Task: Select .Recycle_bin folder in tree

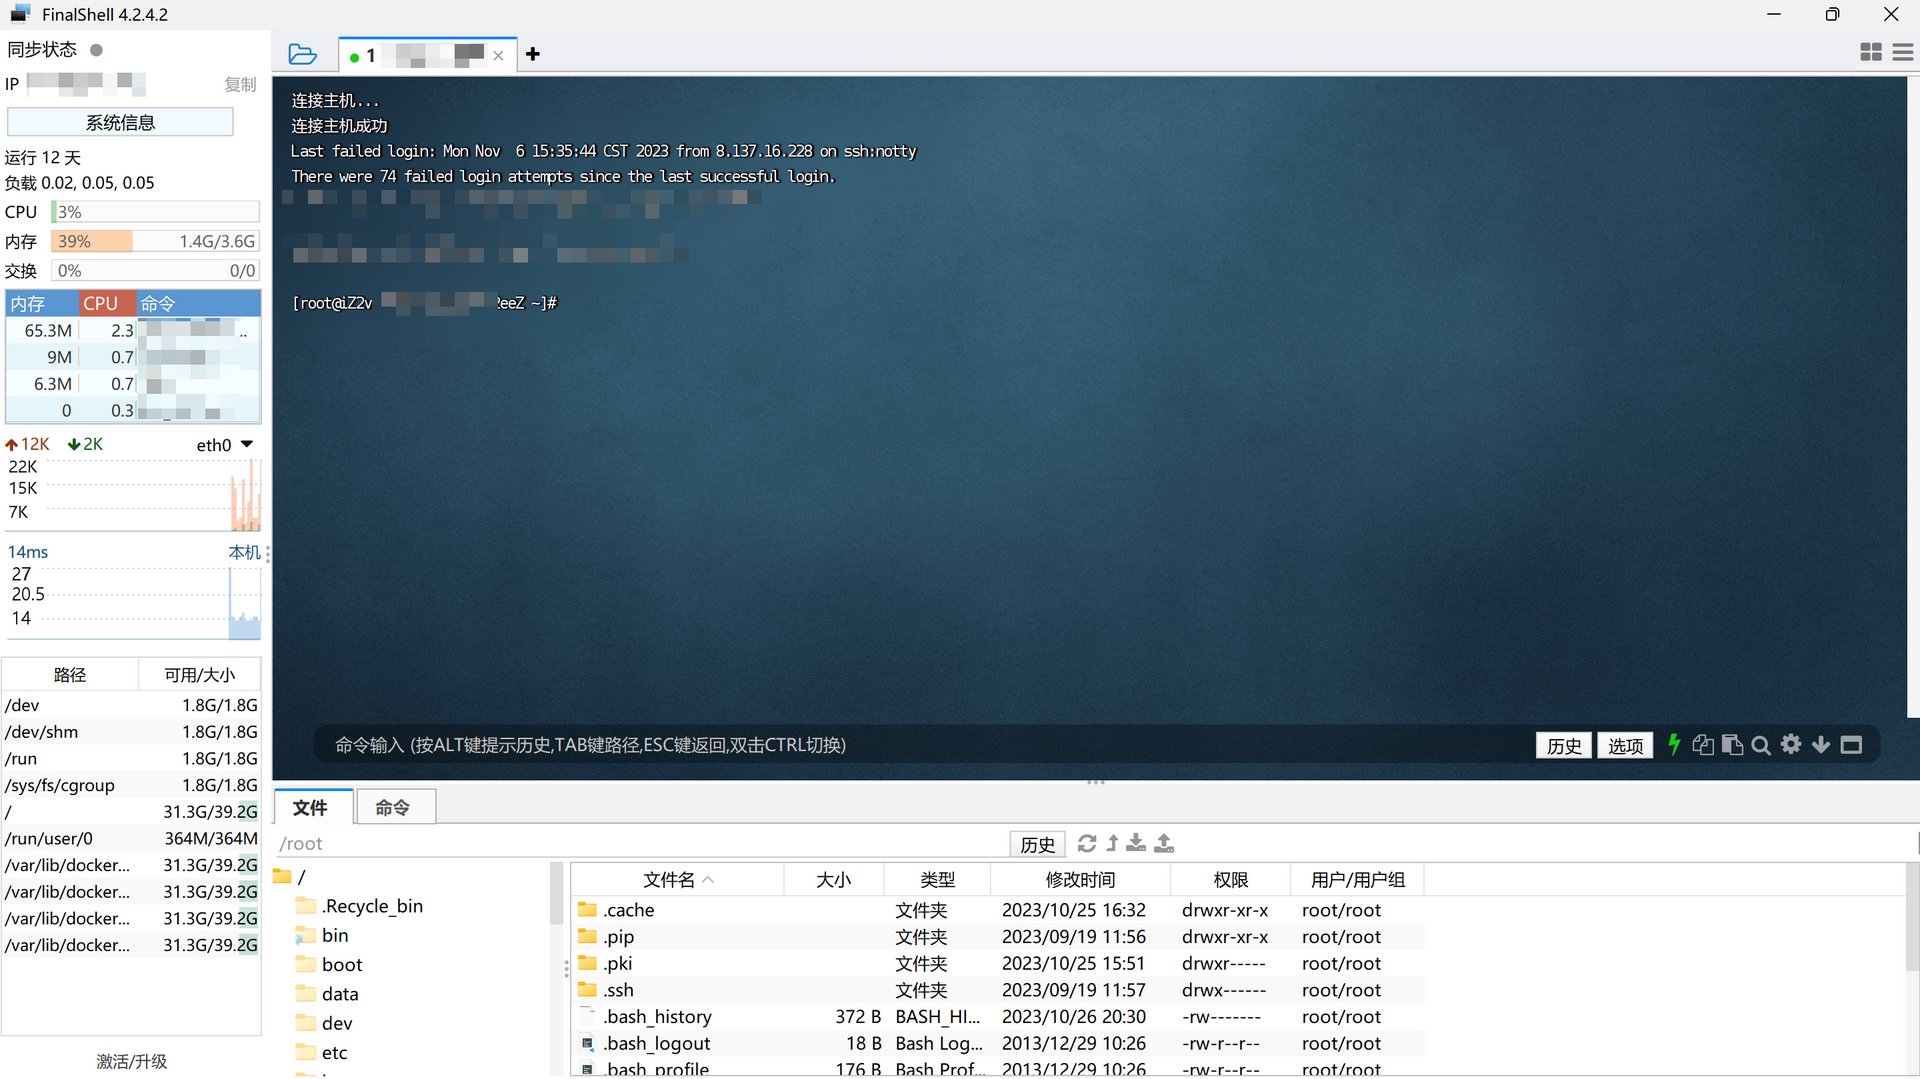Action: click(360, 906)
